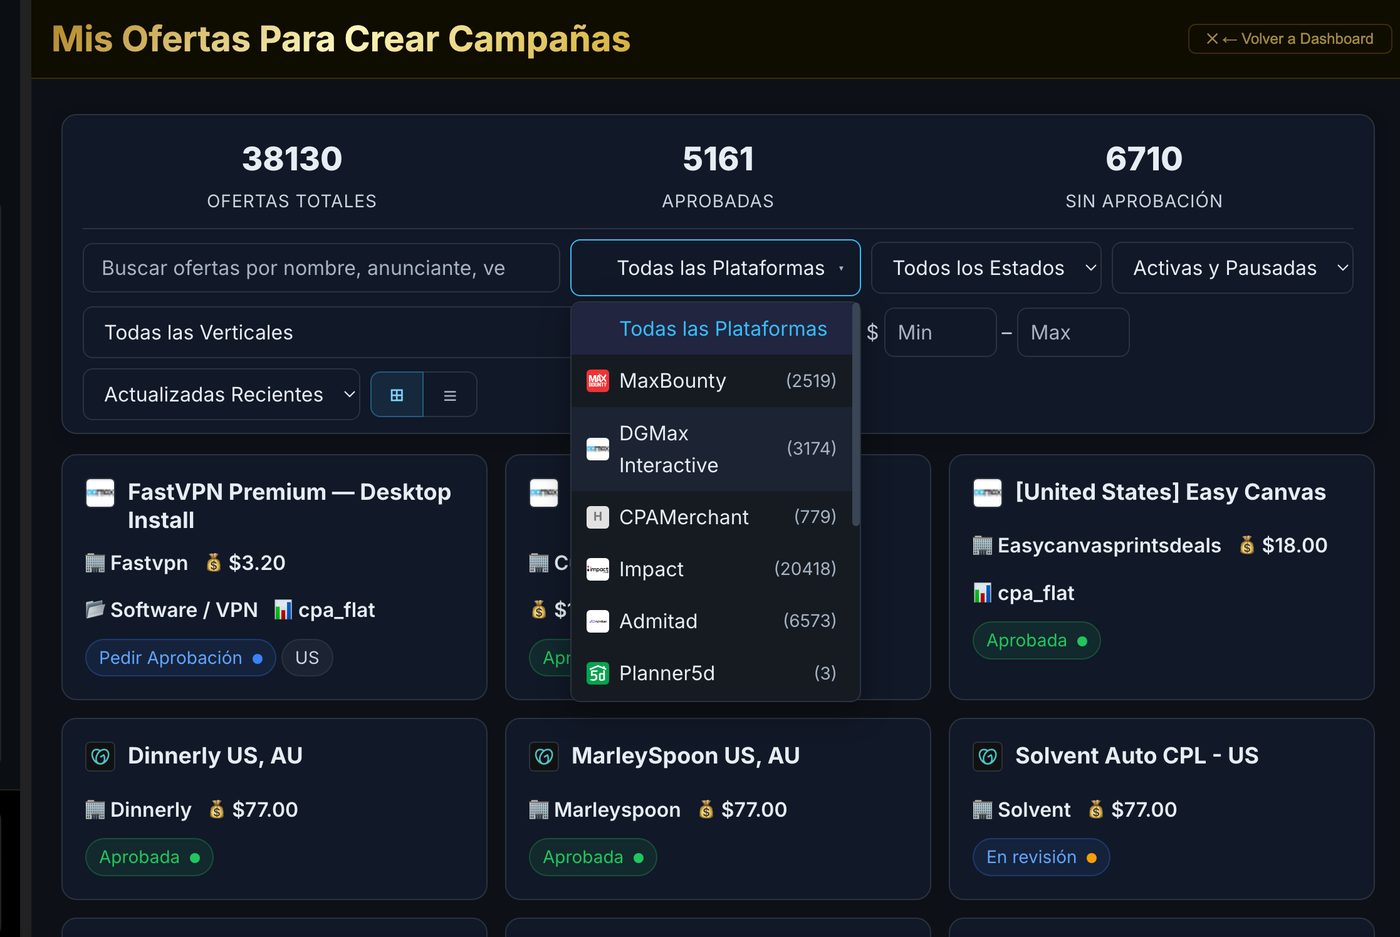Select Impact (20418) platform option
Image resolution: width=1400 pixels, height=937 pixels.
(x=712, y=569)
